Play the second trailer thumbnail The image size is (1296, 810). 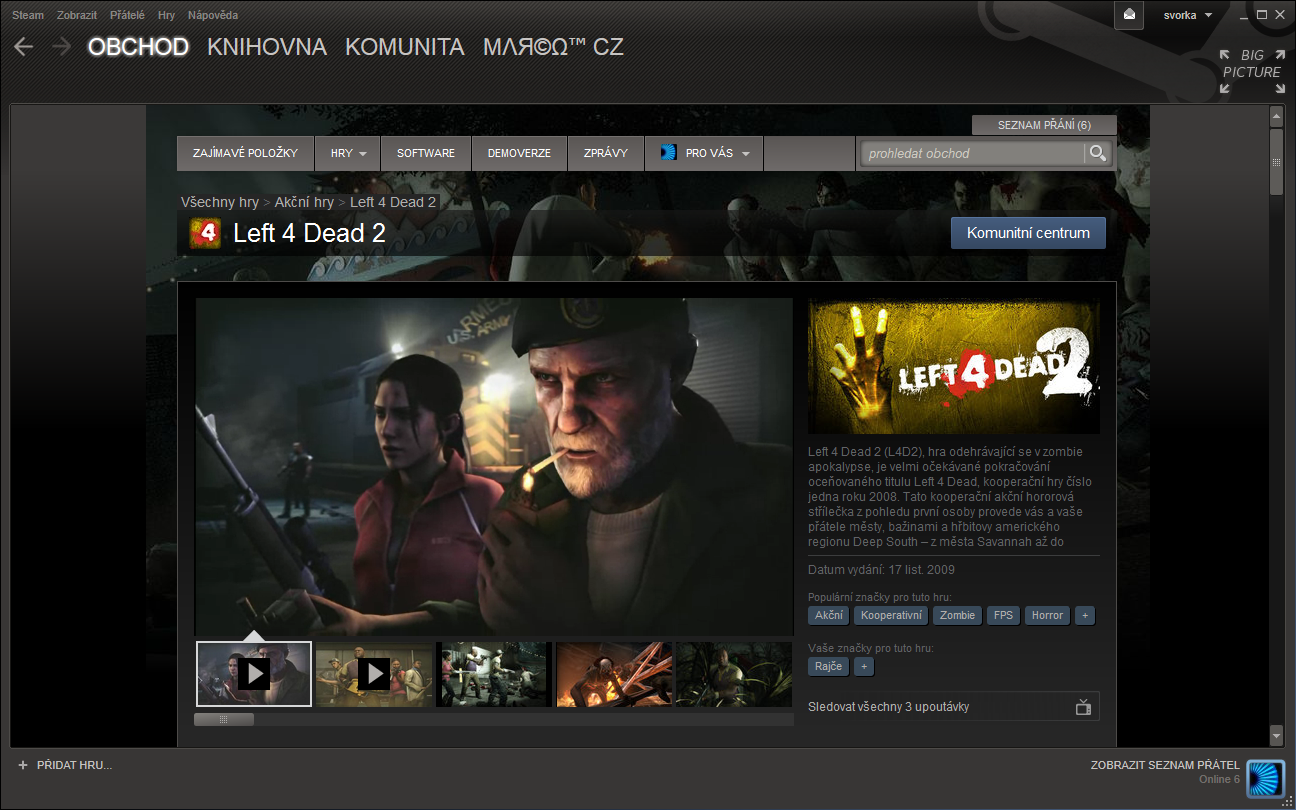coord(374,674)
